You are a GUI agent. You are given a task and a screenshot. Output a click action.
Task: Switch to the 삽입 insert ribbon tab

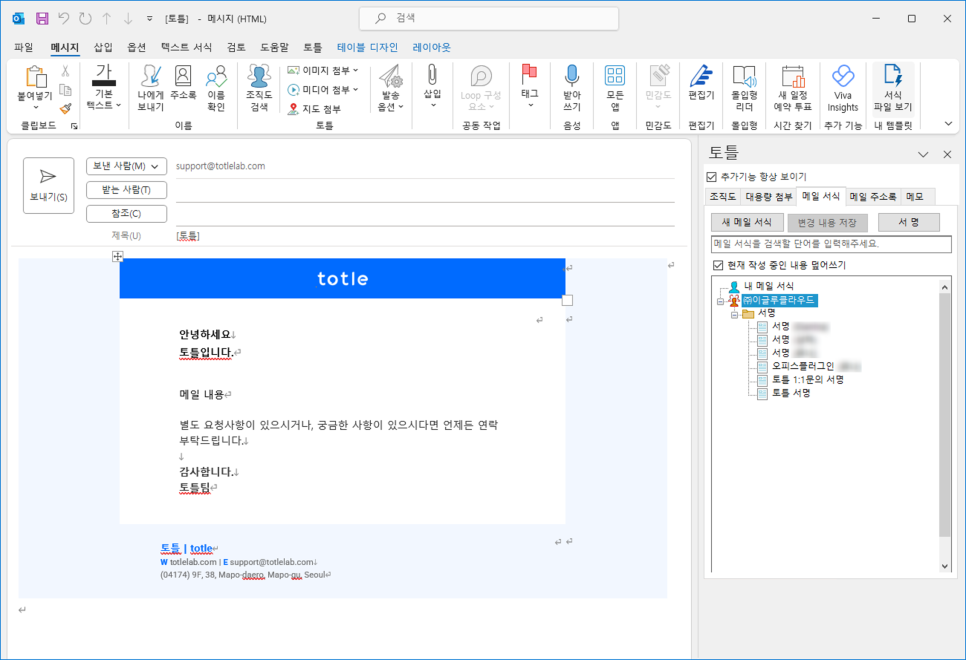pyautogui.click(x=103, y=47)
